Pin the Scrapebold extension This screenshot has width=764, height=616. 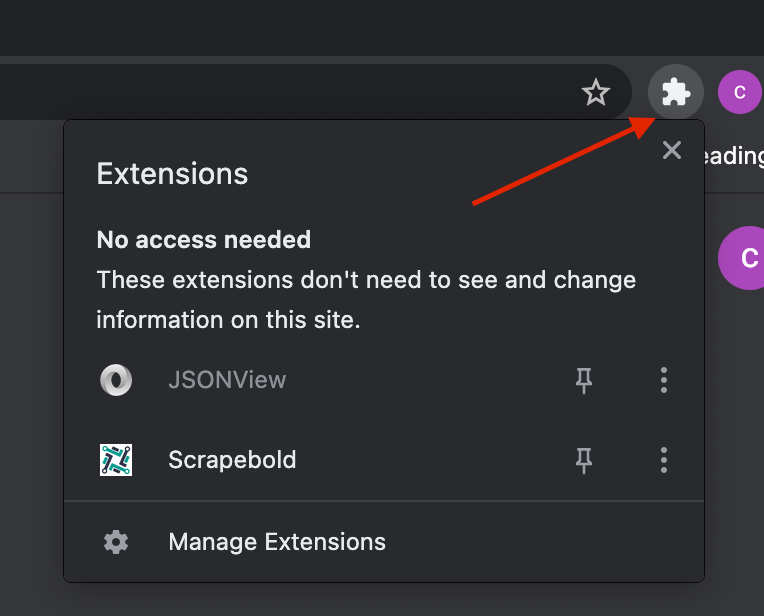[584, 460]
